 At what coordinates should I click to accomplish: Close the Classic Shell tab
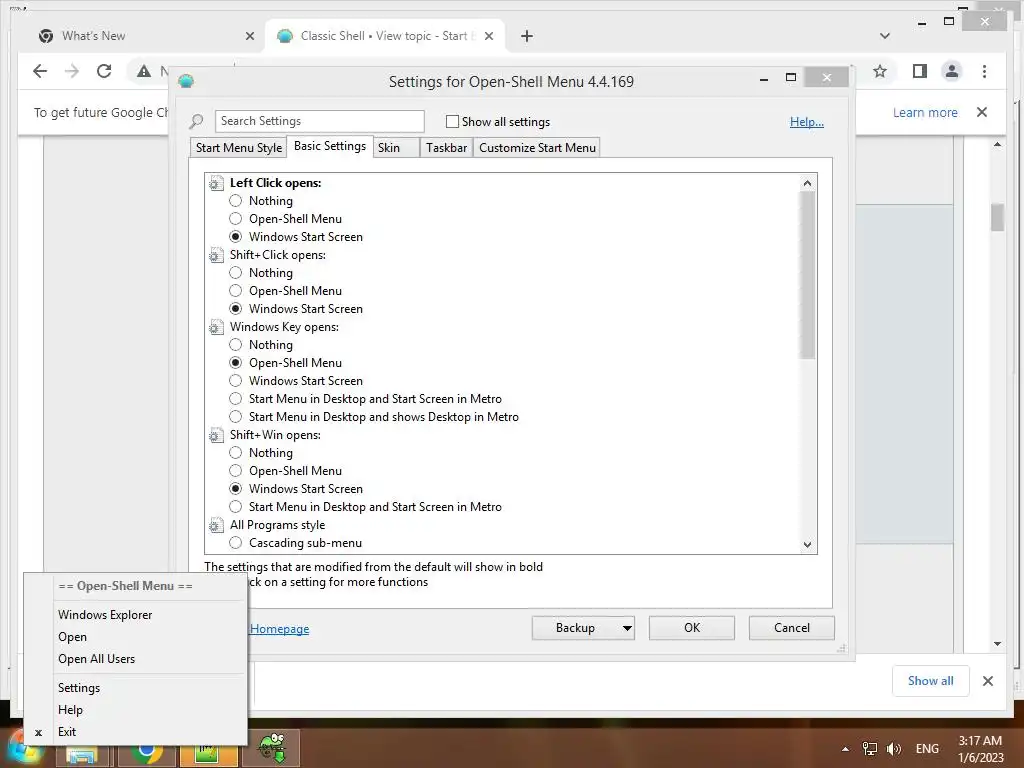click(x=488, y=36)
